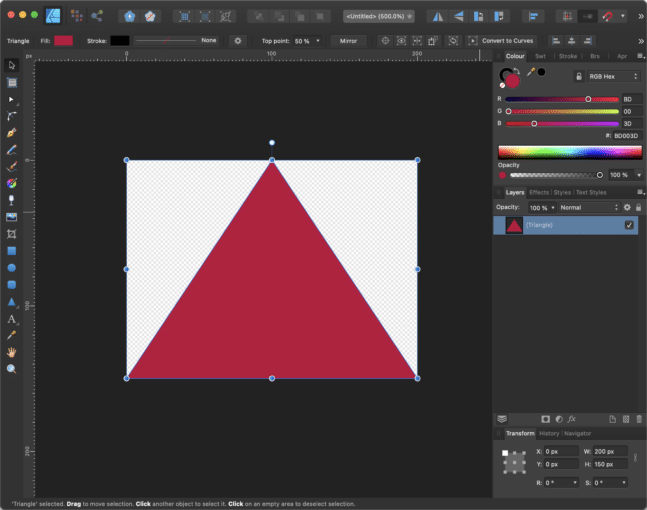Adjust the R red channel slider
Image resolution: width=647 pixels, height=510 pixels.
click(562, 99)
